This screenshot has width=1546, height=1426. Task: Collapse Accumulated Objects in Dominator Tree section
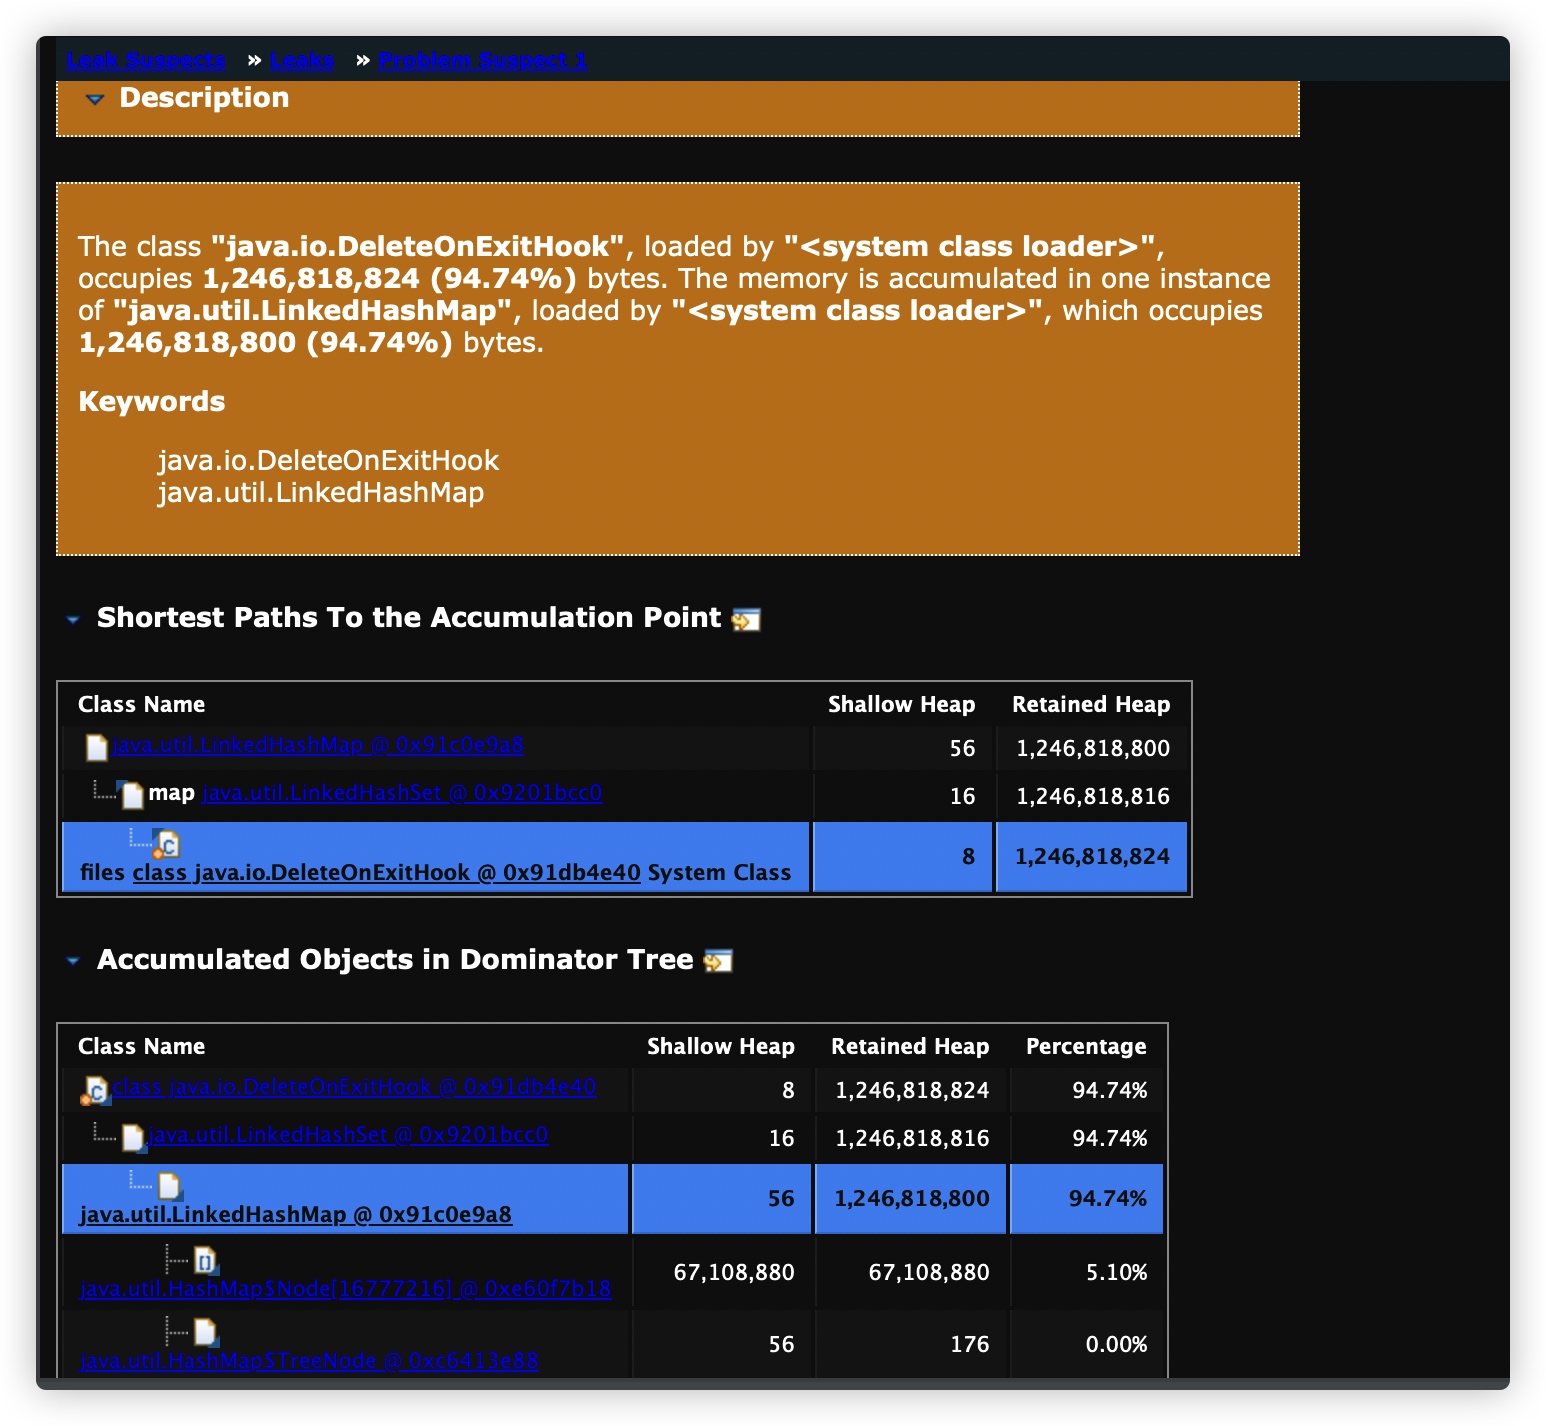(73, 961)
